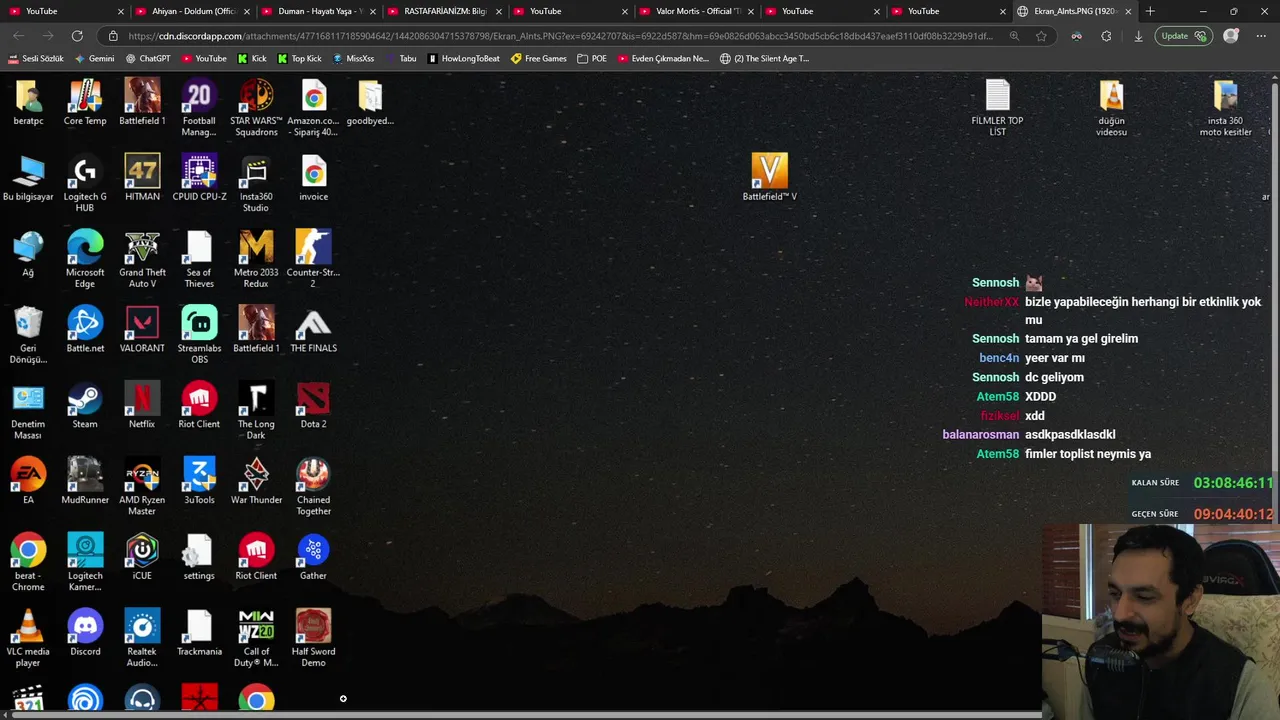This screenshot has width=1280, height=720.
Task: Open the Bu bilgisayar desktop icon
Action: coord(28,178)
